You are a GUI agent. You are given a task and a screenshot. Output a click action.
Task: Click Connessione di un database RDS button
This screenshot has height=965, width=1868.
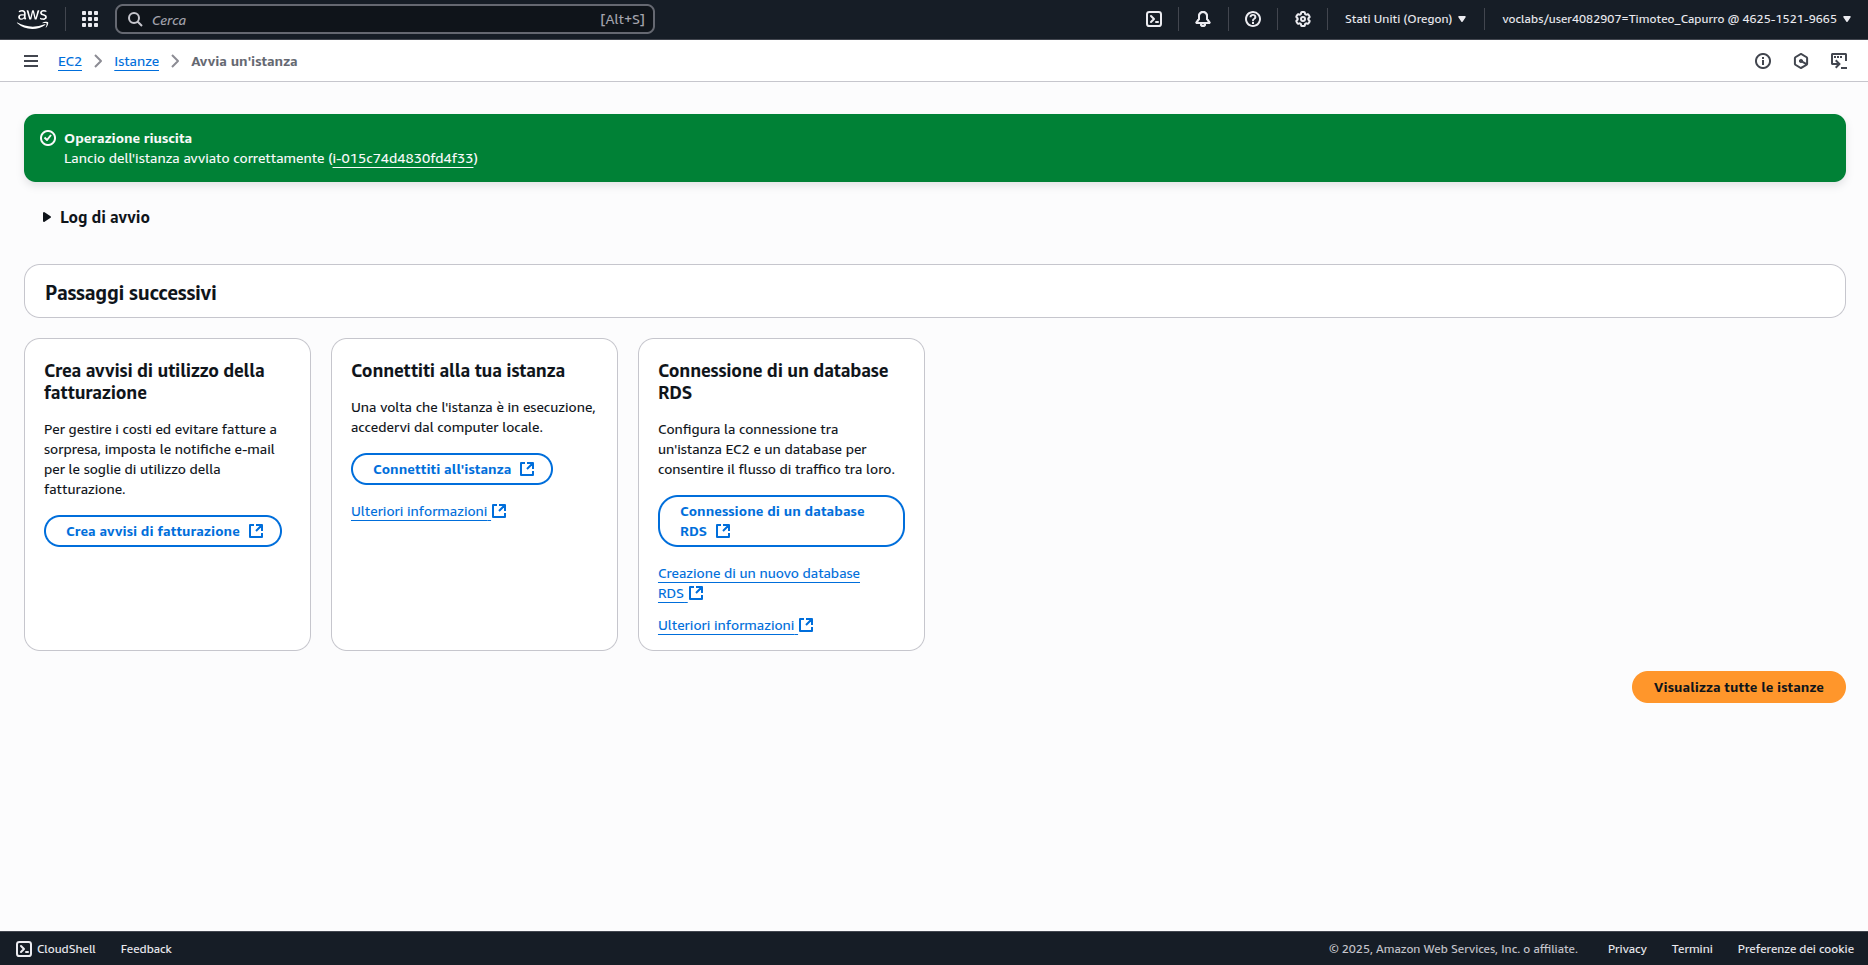781,521
